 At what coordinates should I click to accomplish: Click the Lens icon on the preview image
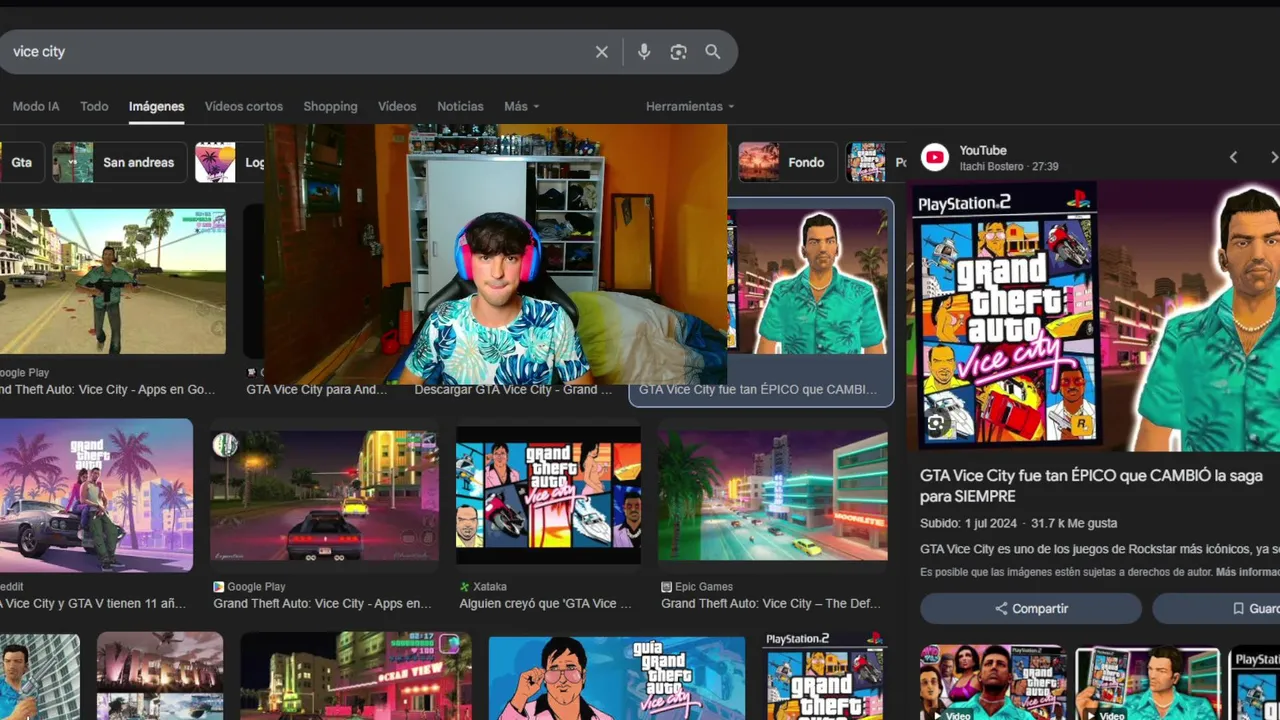936,423
